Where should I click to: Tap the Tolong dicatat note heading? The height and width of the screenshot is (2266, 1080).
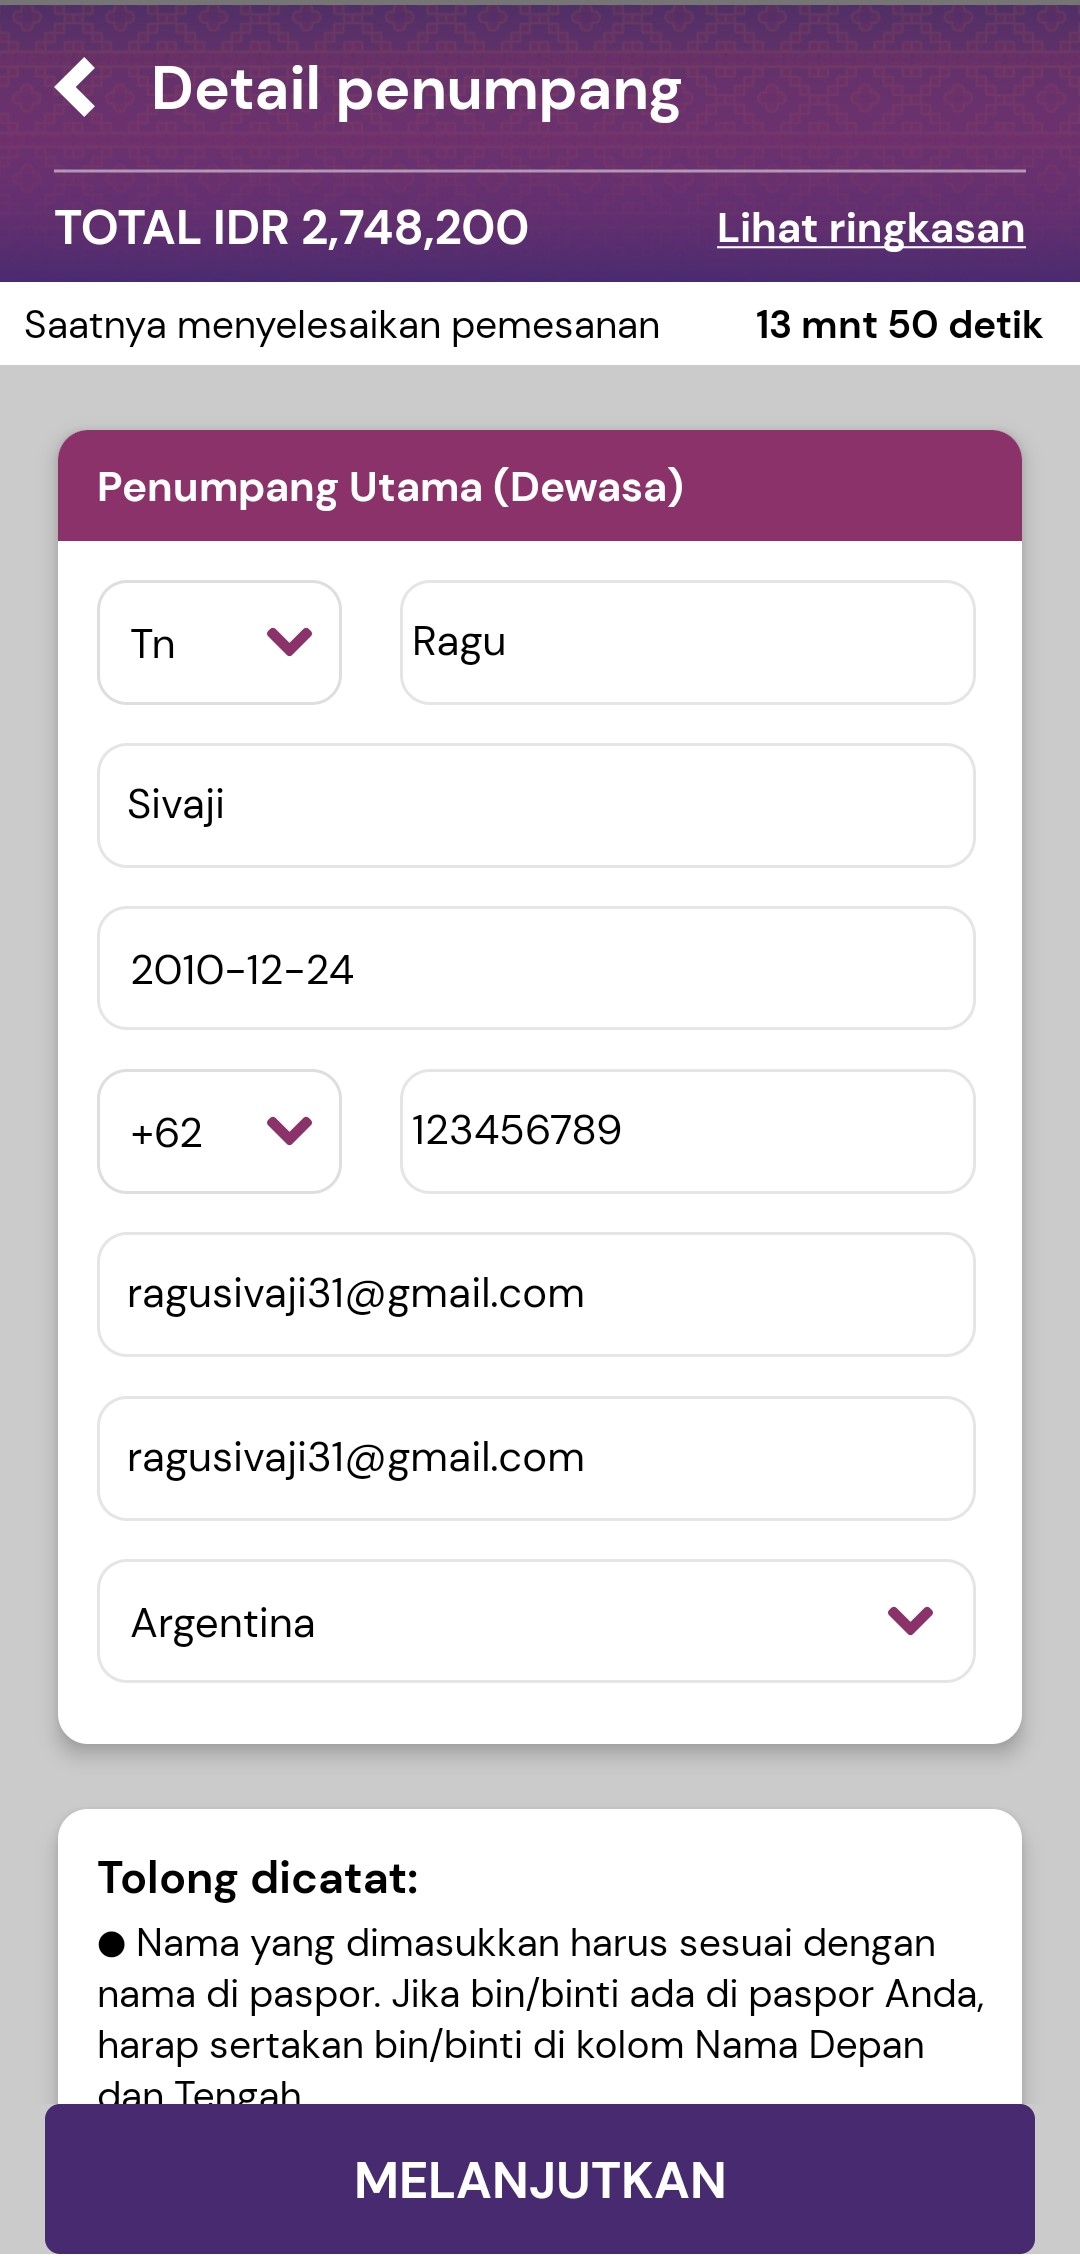click(258, 1878)
